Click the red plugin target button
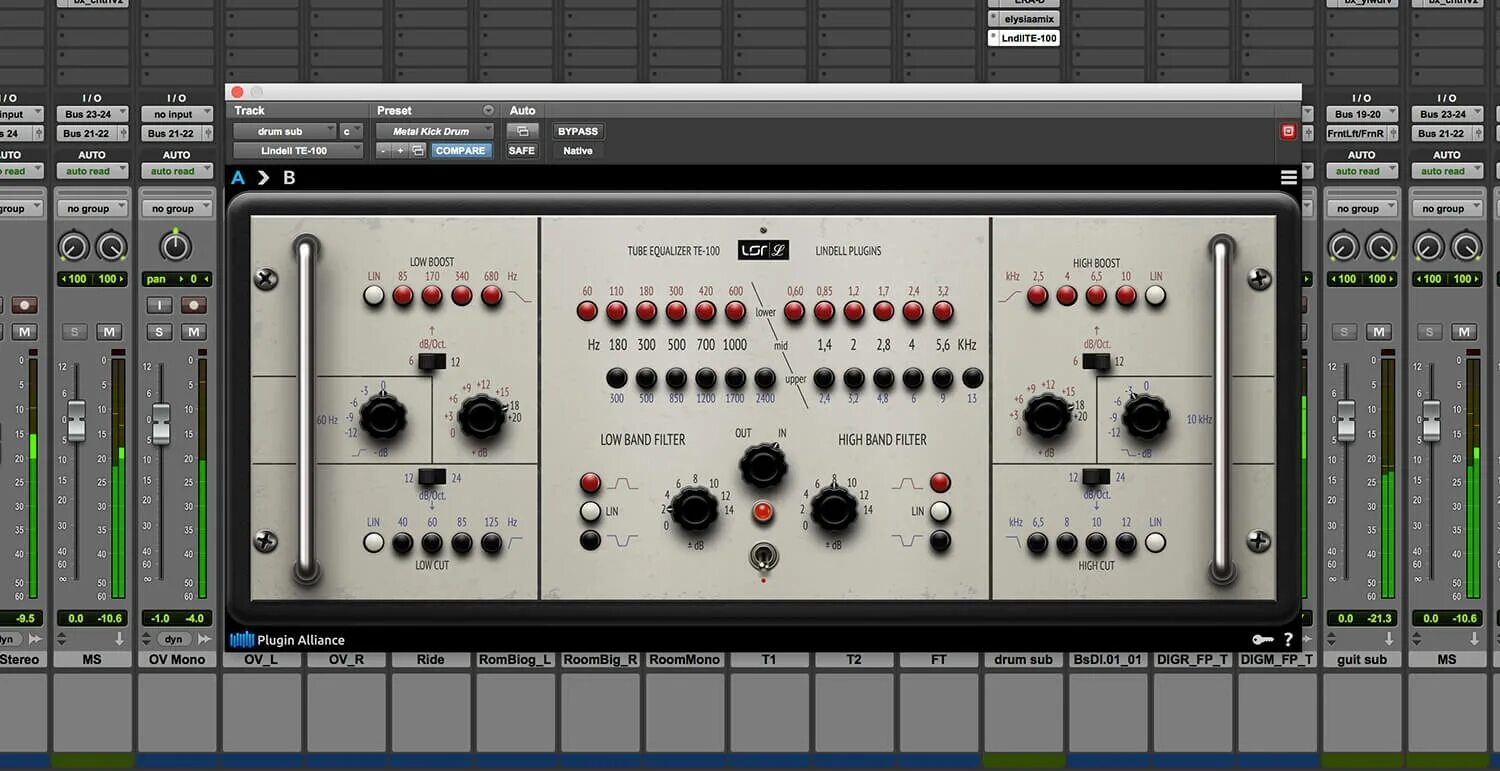This screenshot has width=1500, height=771. click(x=1288, y=131)
